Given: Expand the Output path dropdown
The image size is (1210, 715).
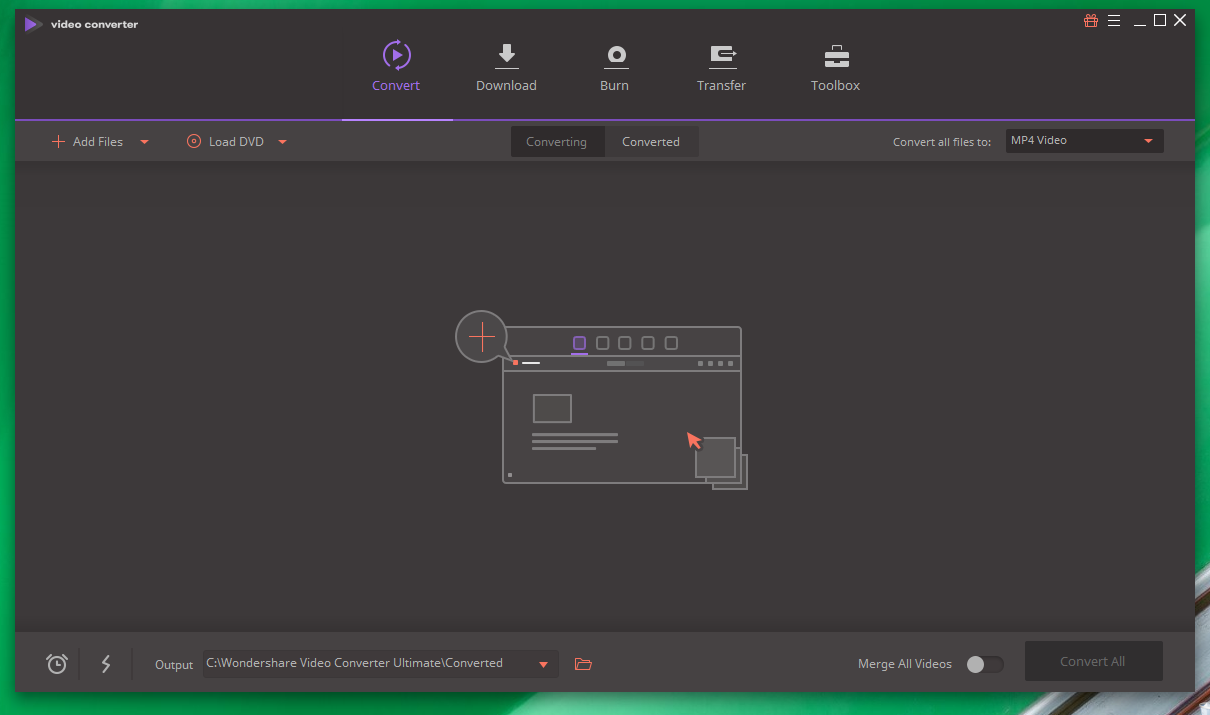Looking at the screenshot, I should pyautogui.click(x=544, y=664).
